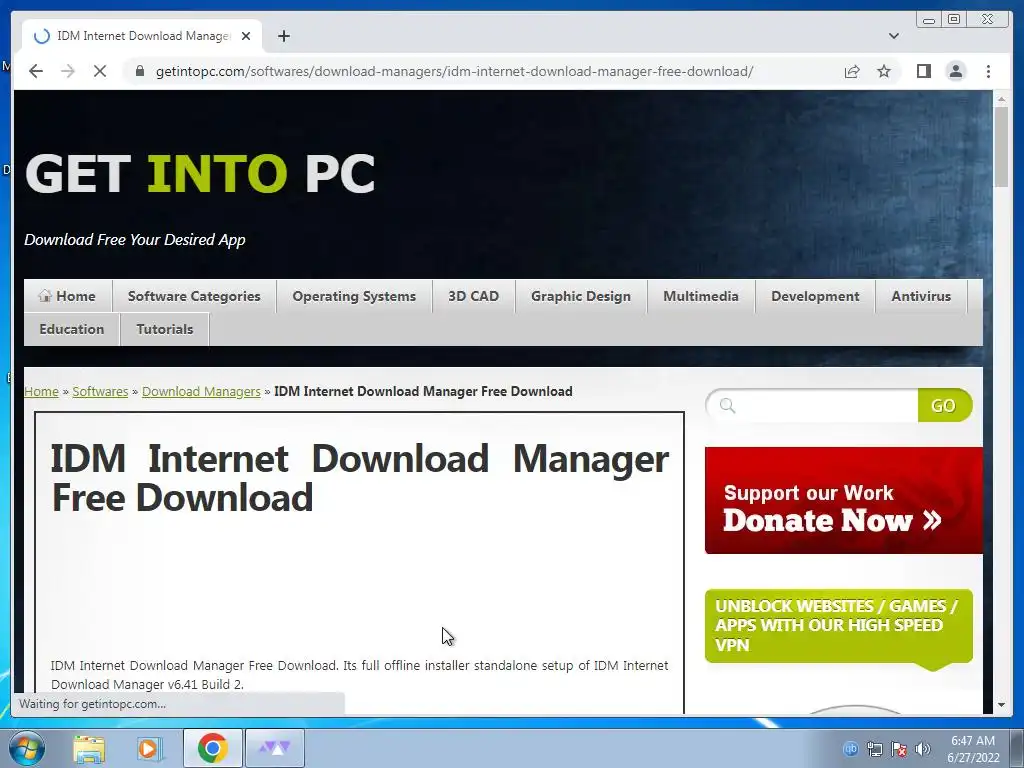Open the Education category

click(72, 329)
